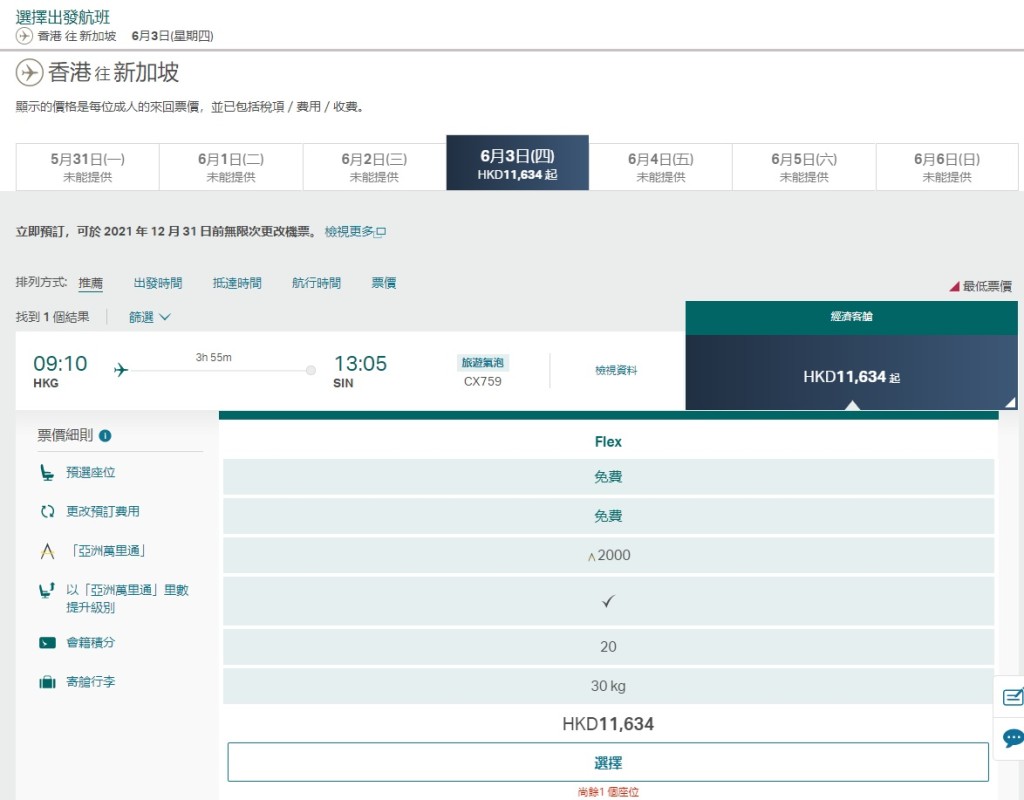Viewport: 1024px width, 800px height.
Task: Open the 「亞洲萬里通」 fare rule link
Action: coord(106,551)
